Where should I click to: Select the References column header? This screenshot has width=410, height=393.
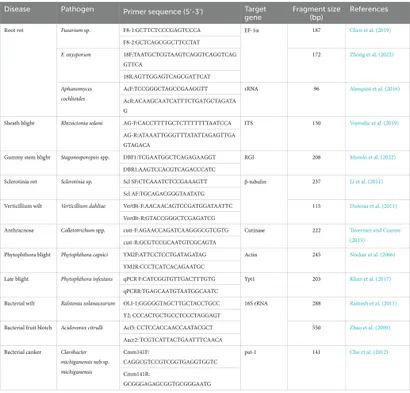click(x=369, y=9)
